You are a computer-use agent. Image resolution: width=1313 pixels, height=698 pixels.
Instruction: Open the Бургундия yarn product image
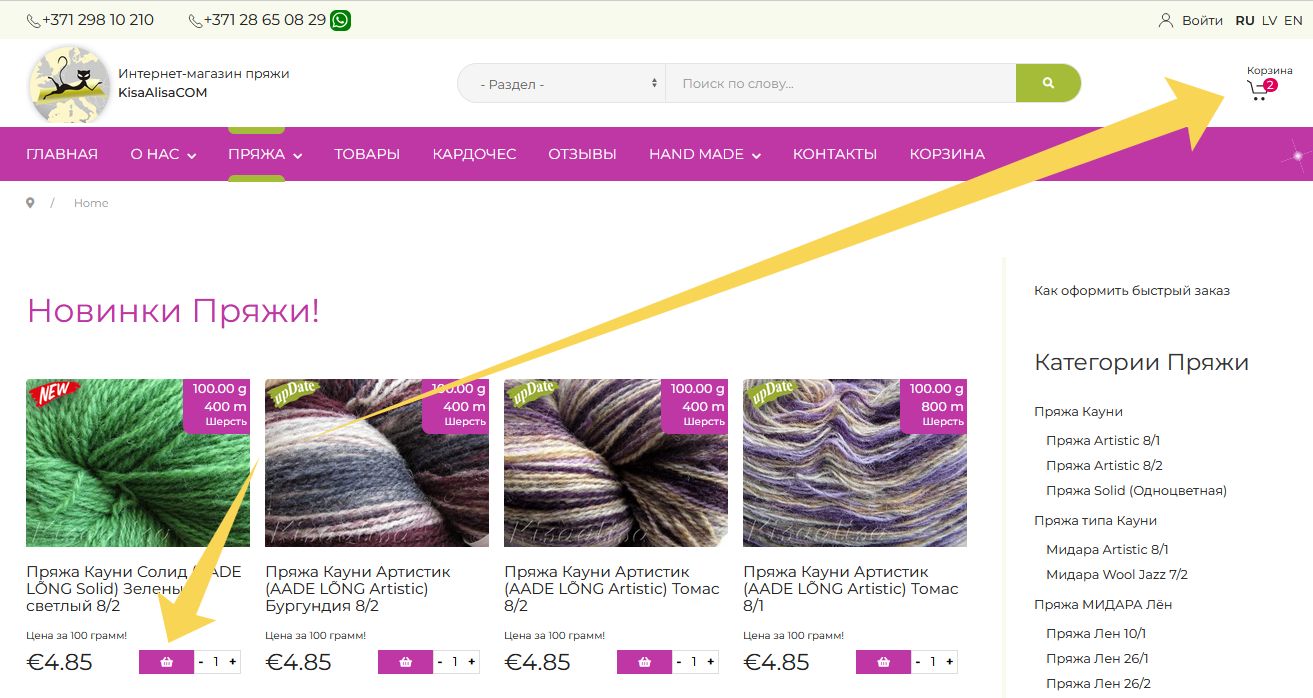coord(377,463)
